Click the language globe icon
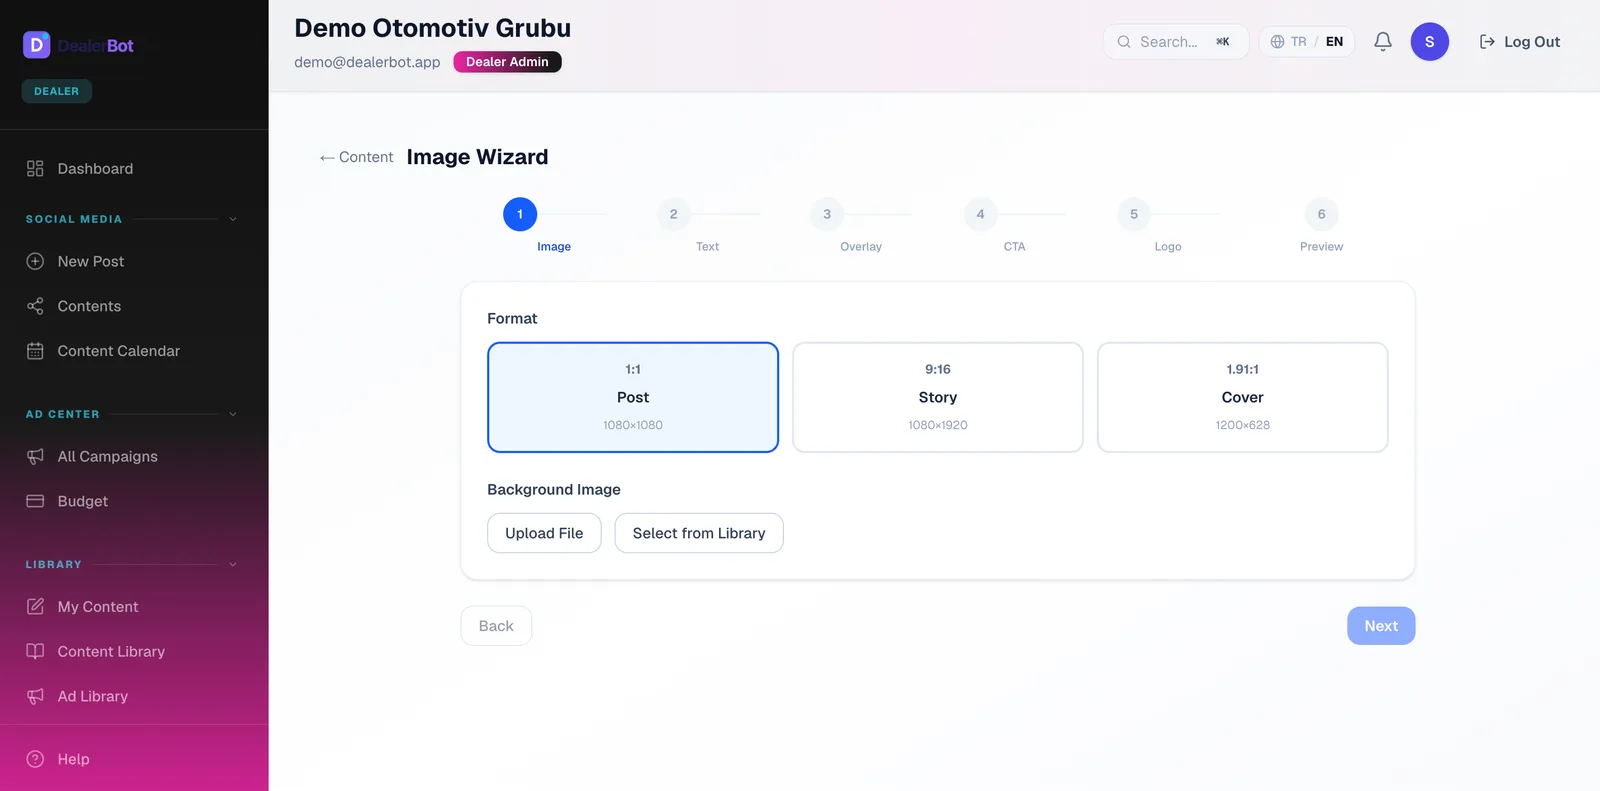The height and width of the screenshot is (791, 1600). [1277, 42]
